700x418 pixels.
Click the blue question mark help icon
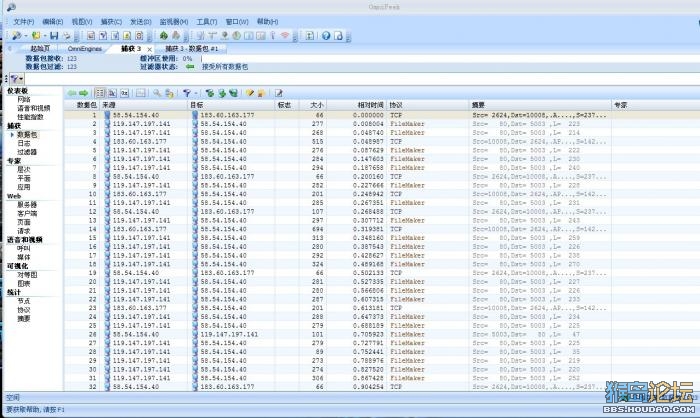click(326, 36)
